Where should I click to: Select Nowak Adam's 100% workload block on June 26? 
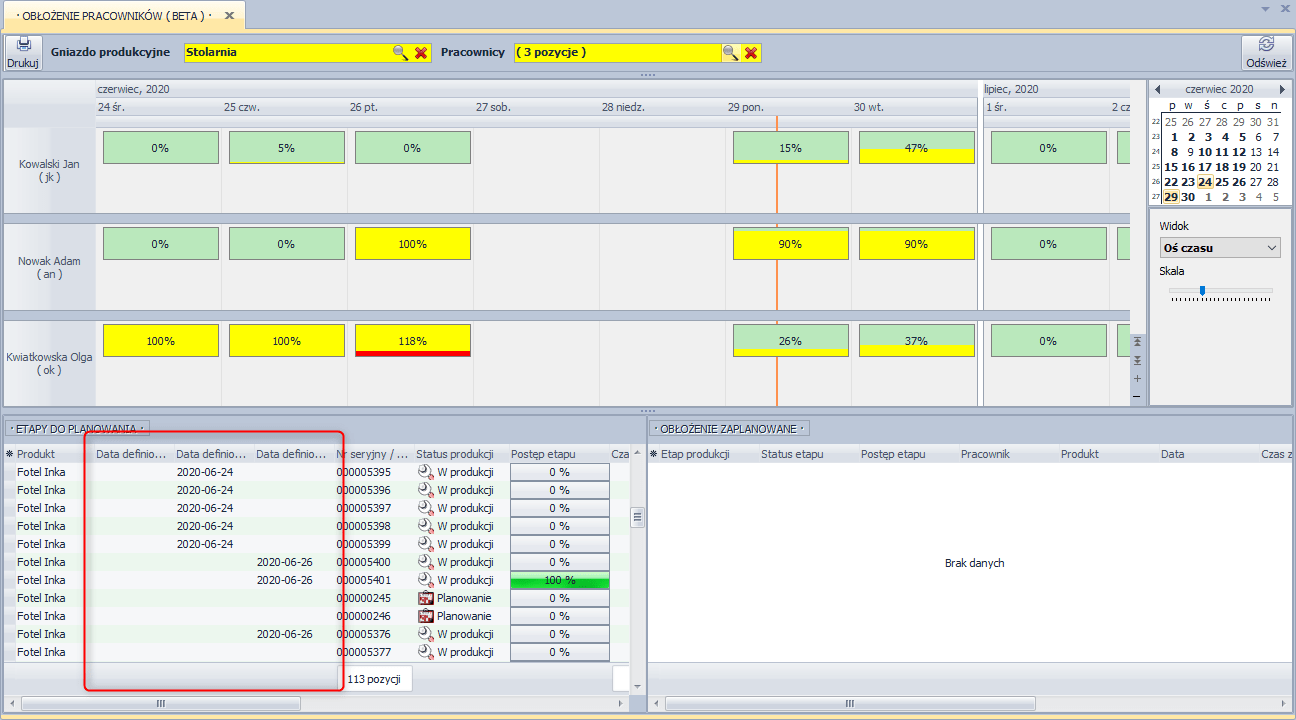click(x=413, y=244)
